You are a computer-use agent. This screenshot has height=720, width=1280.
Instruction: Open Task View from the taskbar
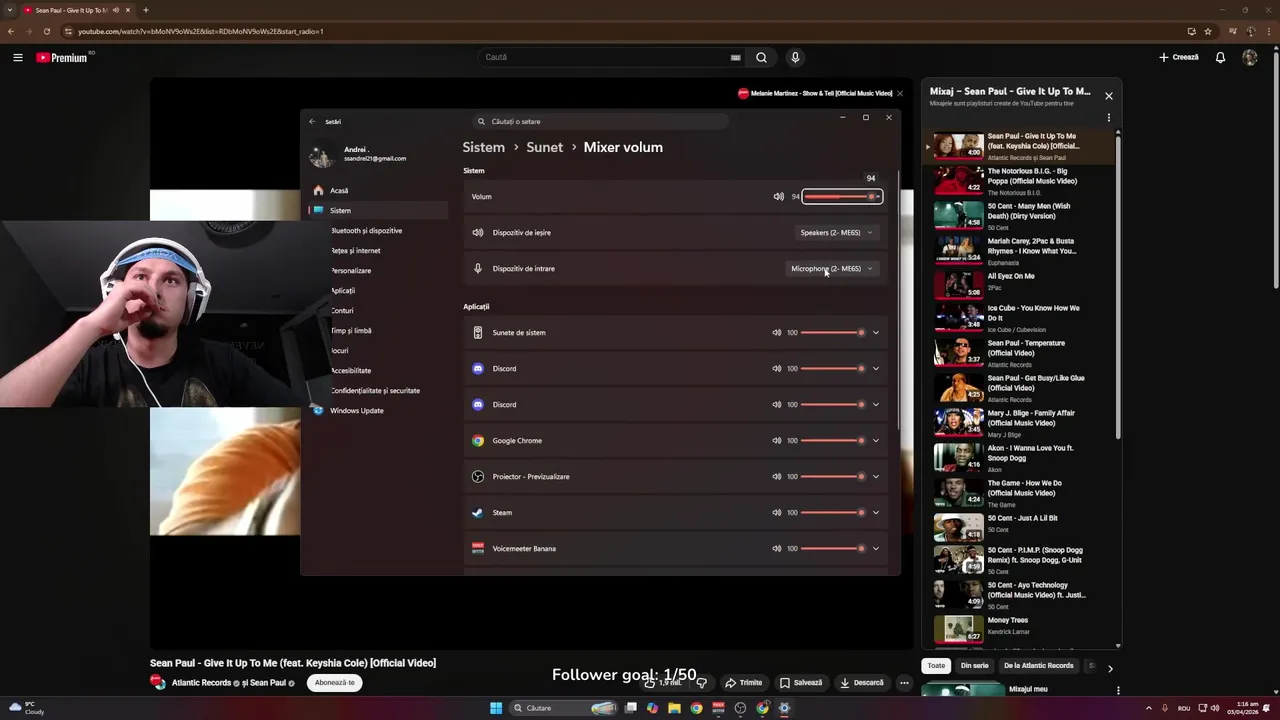pos(631,708)
